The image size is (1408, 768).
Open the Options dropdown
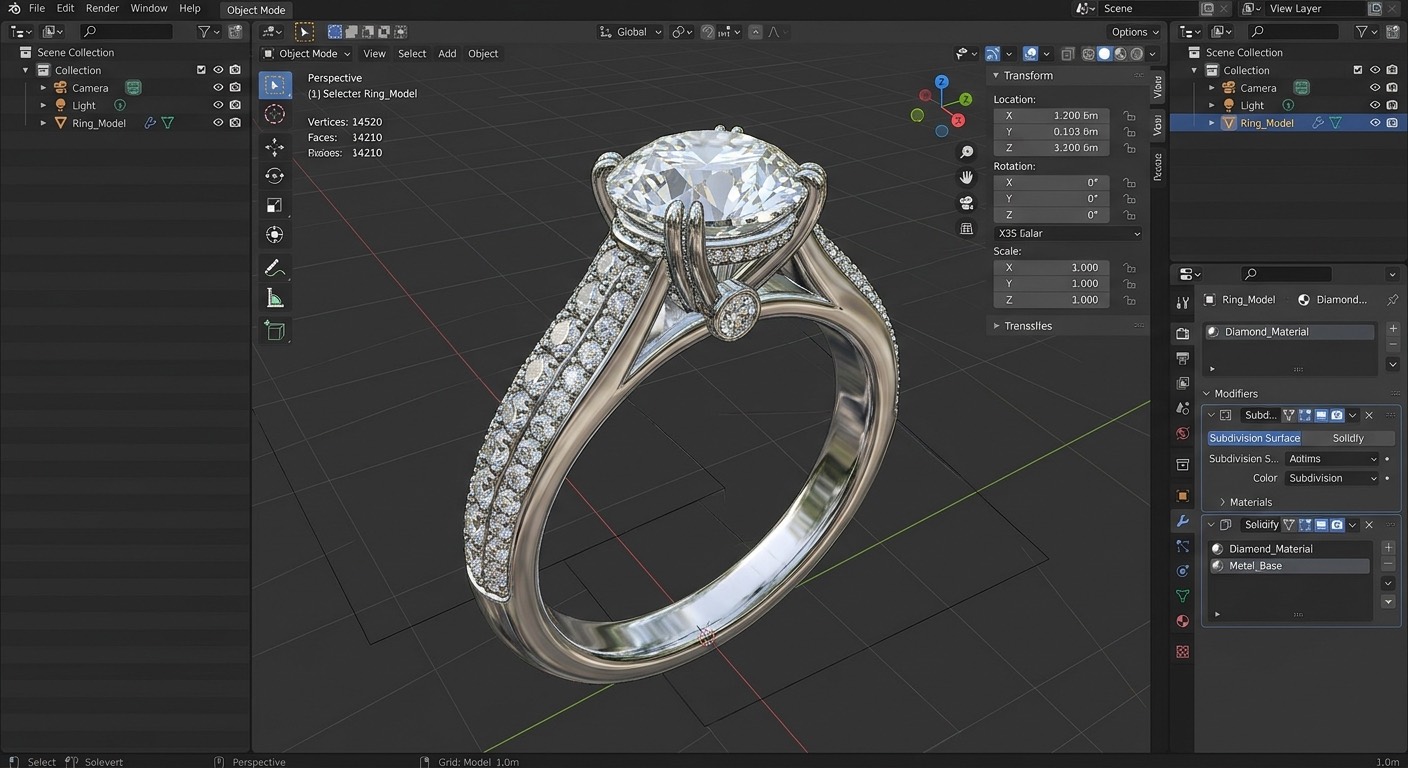(x=1134, y=32)
